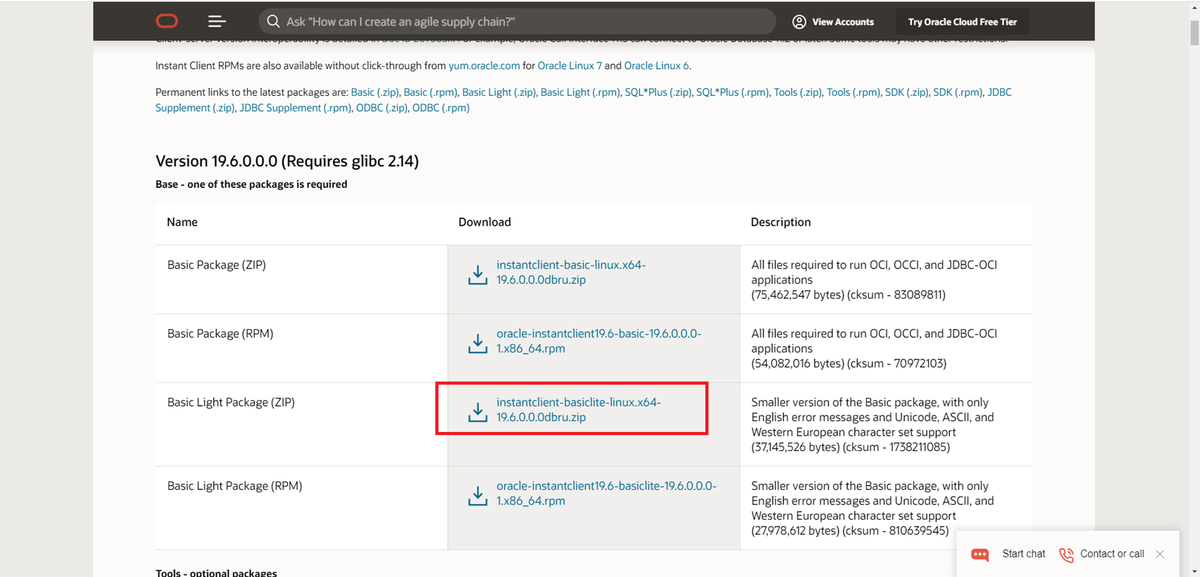Open the Basic (.zip) permanent link
Image resolution: width=1200 pixels, height=577 pixels.
pyautogui.click(x=375, y=92)
